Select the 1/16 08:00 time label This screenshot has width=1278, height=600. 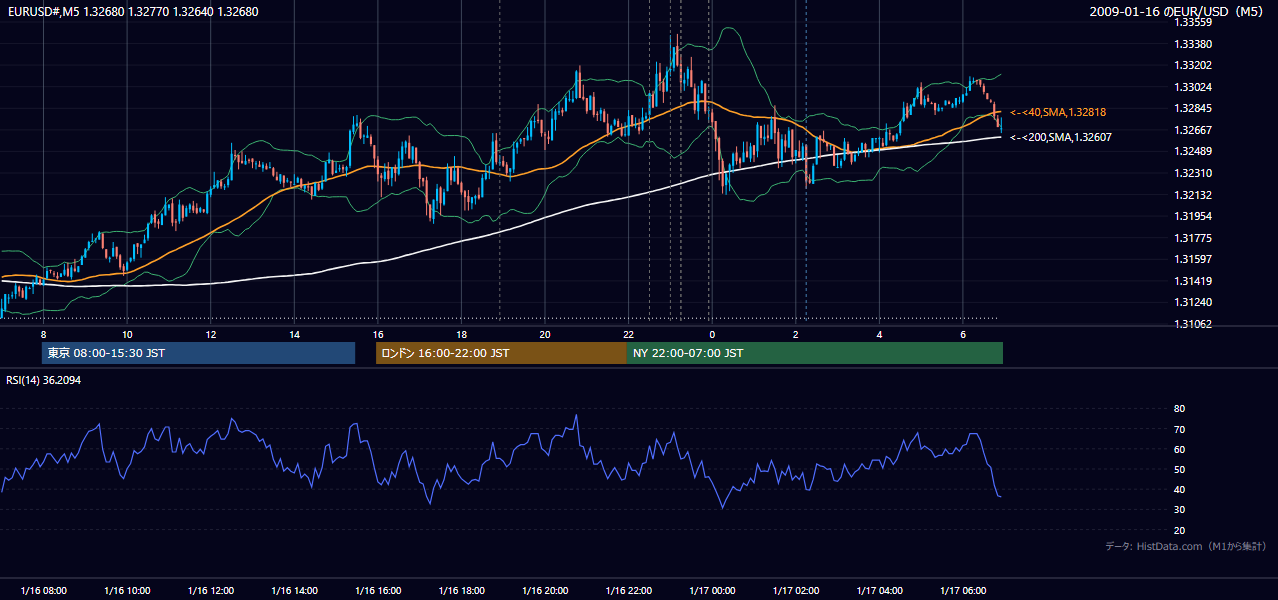(43, 591)
